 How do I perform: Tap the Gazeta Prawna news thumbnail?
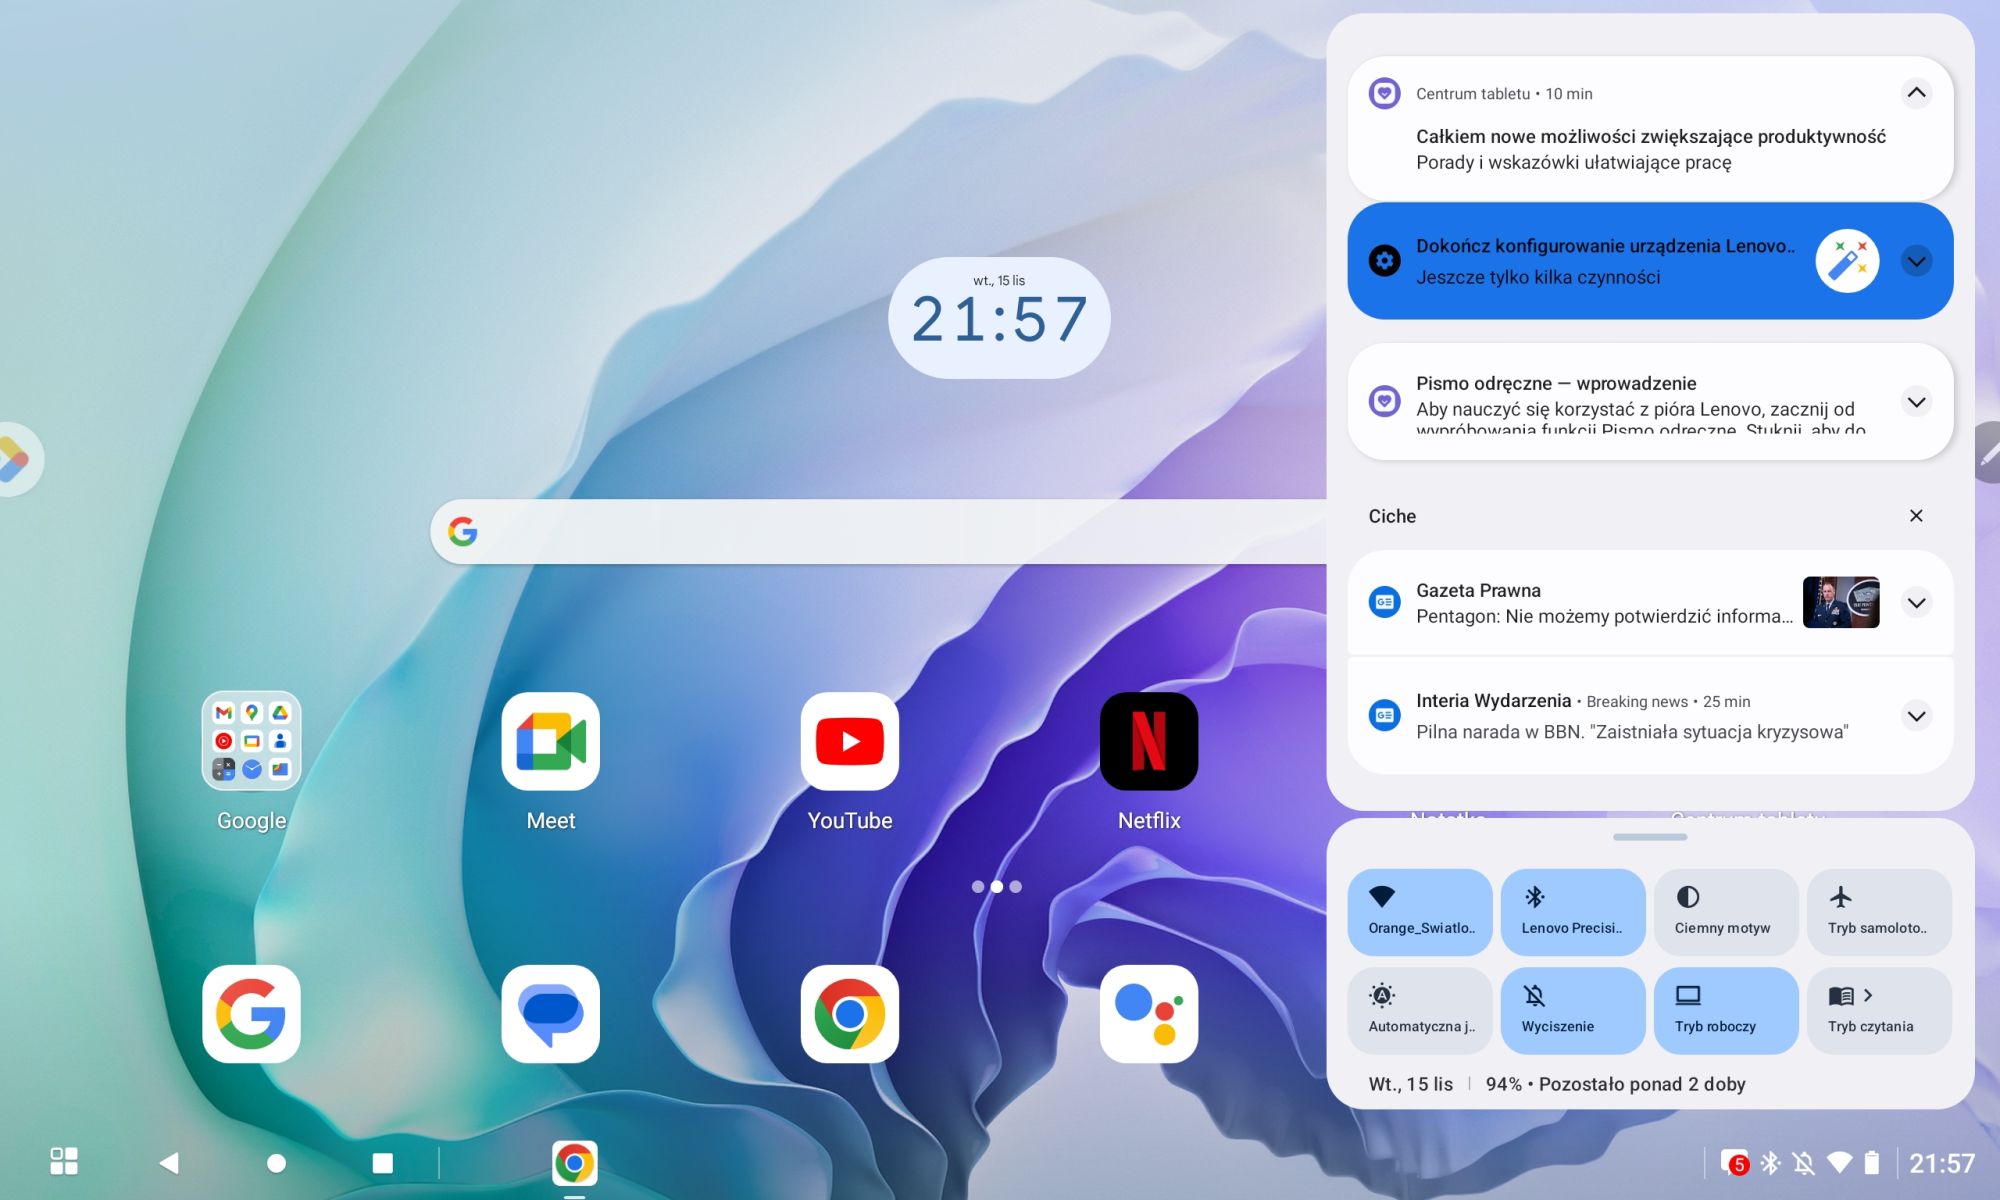[x=1841, y=602]
